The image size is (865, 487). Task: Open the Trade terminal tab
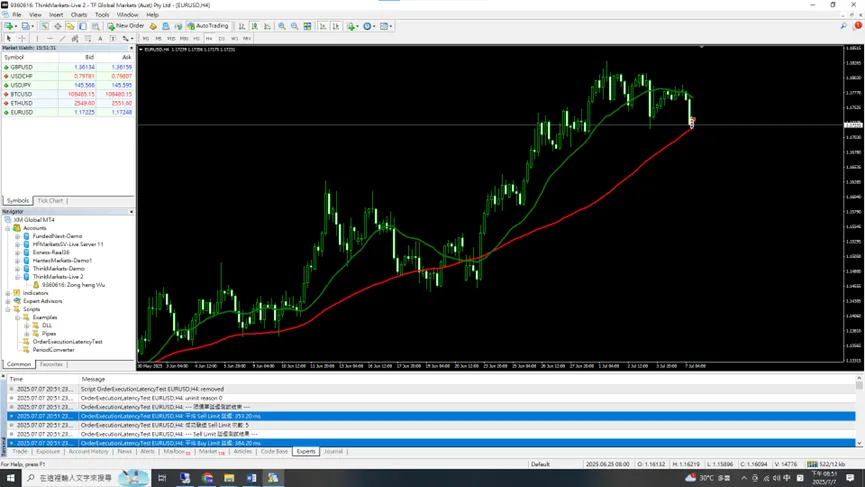tap(20, 452)
